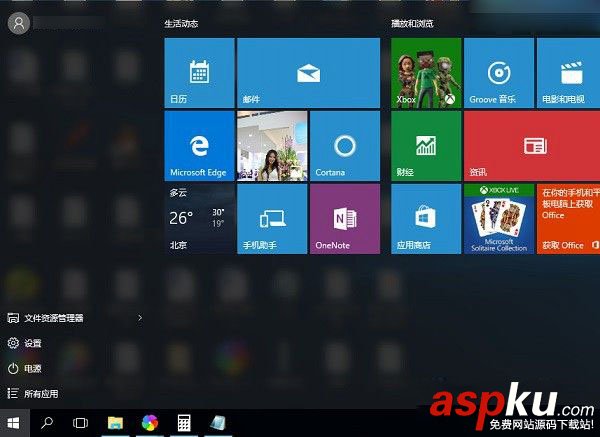This screenshot has width=600, height=437.
Task: Open the 北京 weather tile
Action: [x=199, y=219]
